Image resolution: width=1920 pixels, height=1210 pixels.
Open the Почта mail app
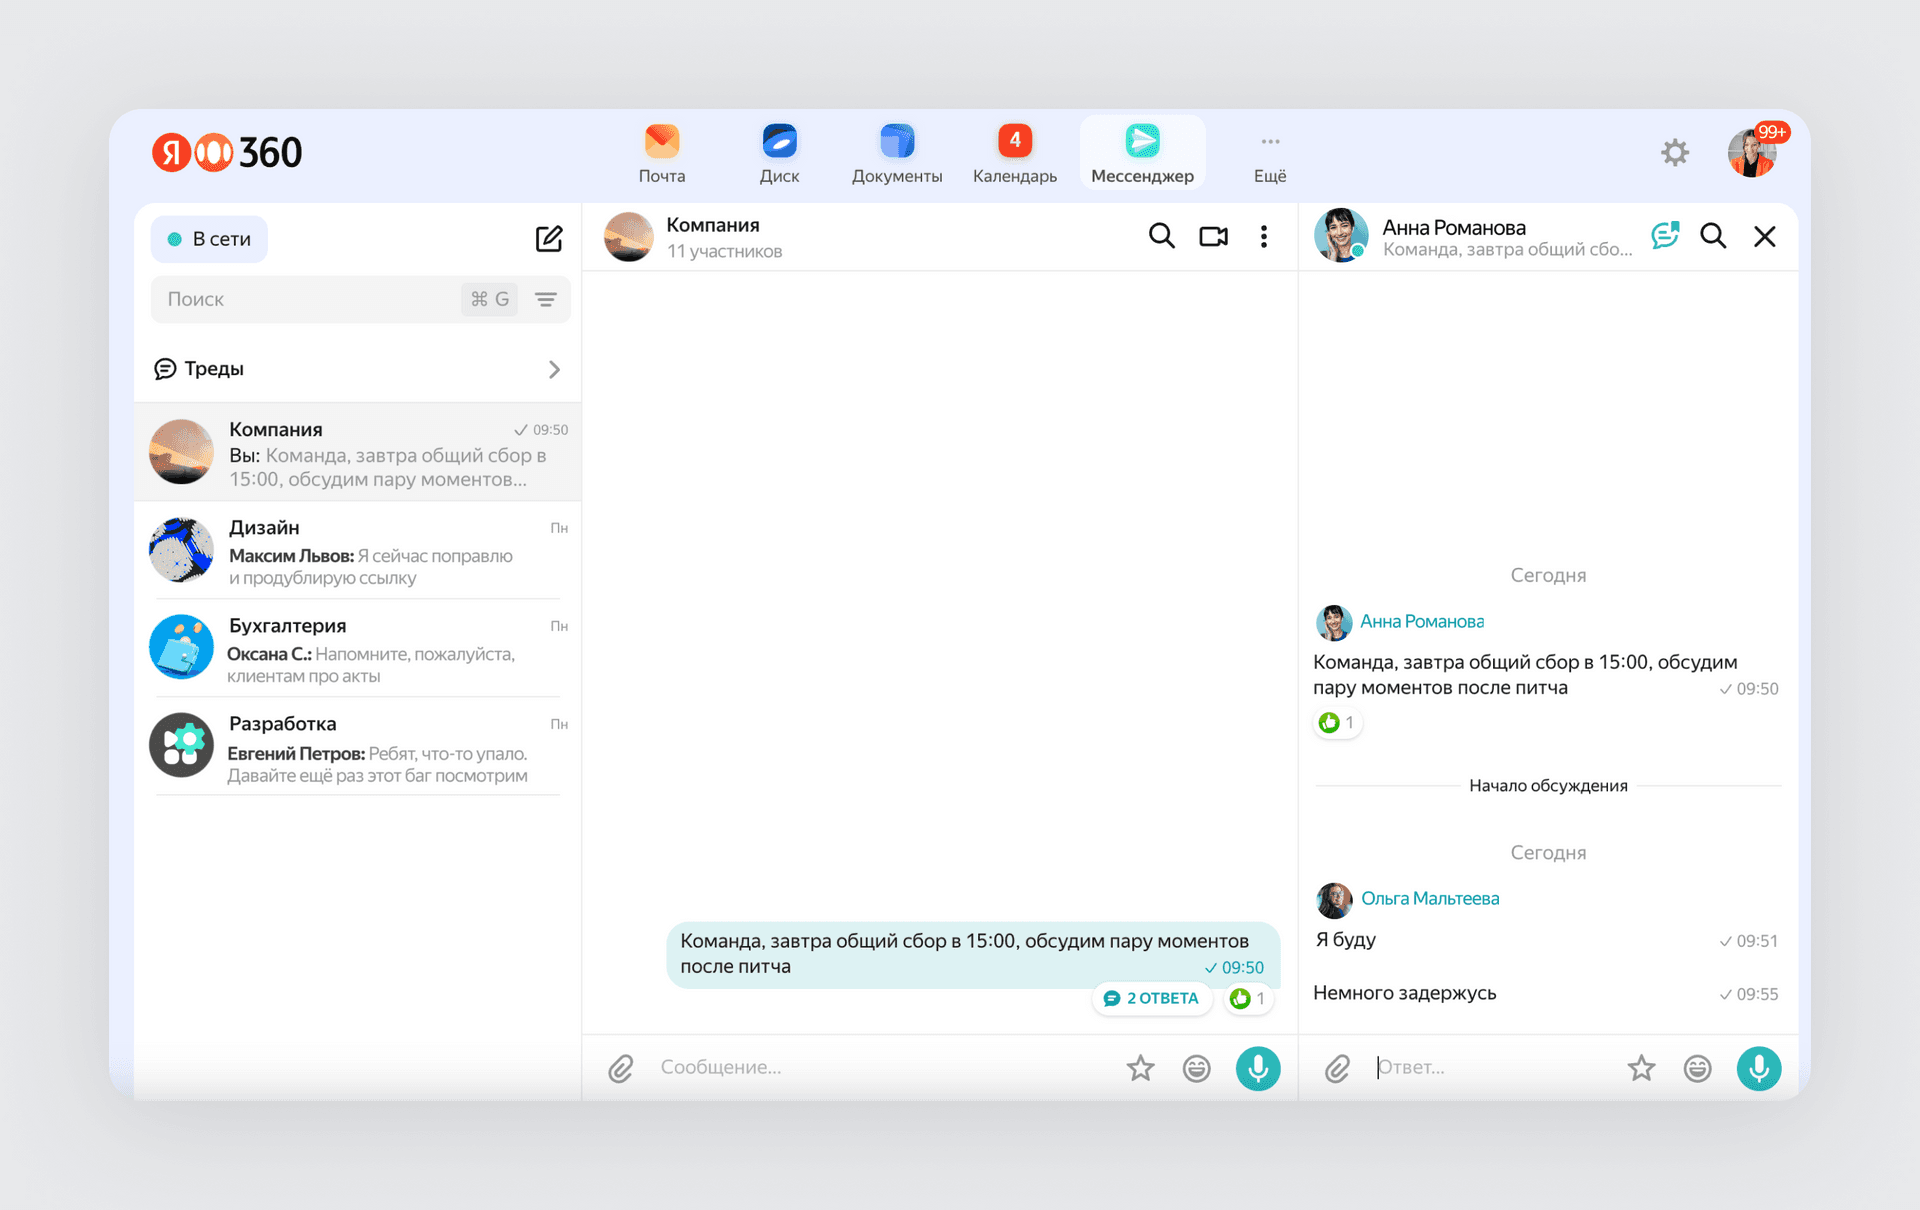(661, 154)
